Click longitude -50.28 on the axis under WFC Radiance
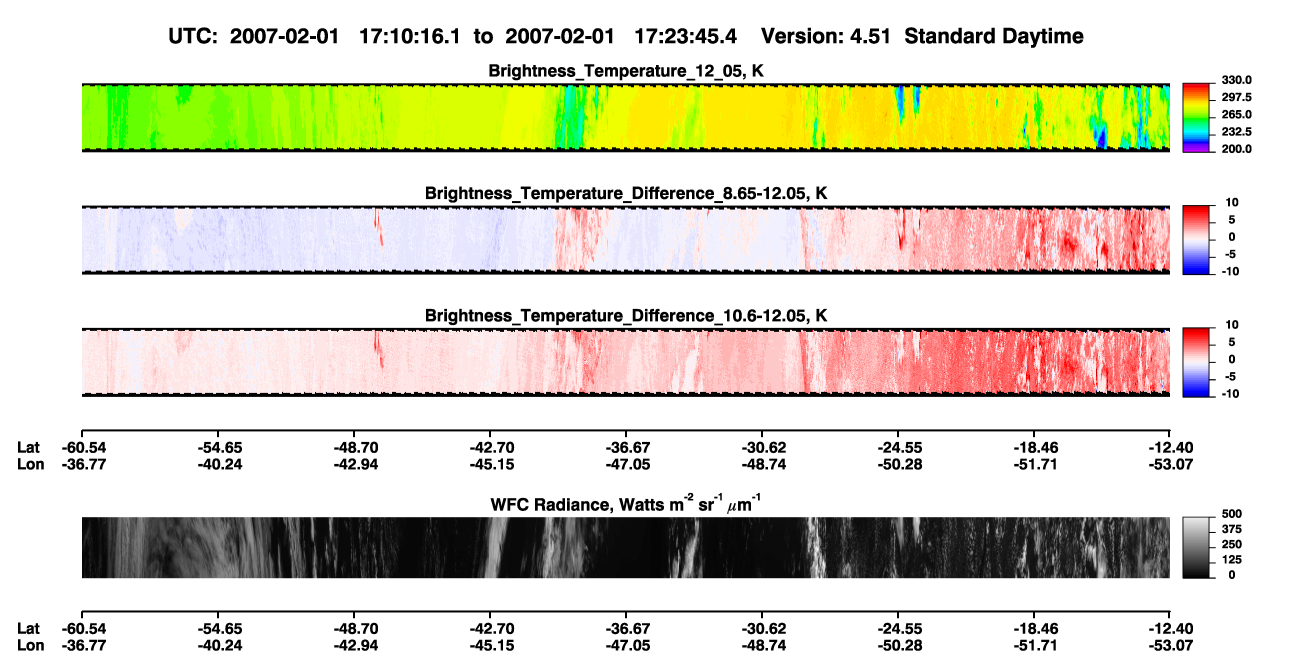This screenshot has width=1300, height=667. tap(898, 645)
